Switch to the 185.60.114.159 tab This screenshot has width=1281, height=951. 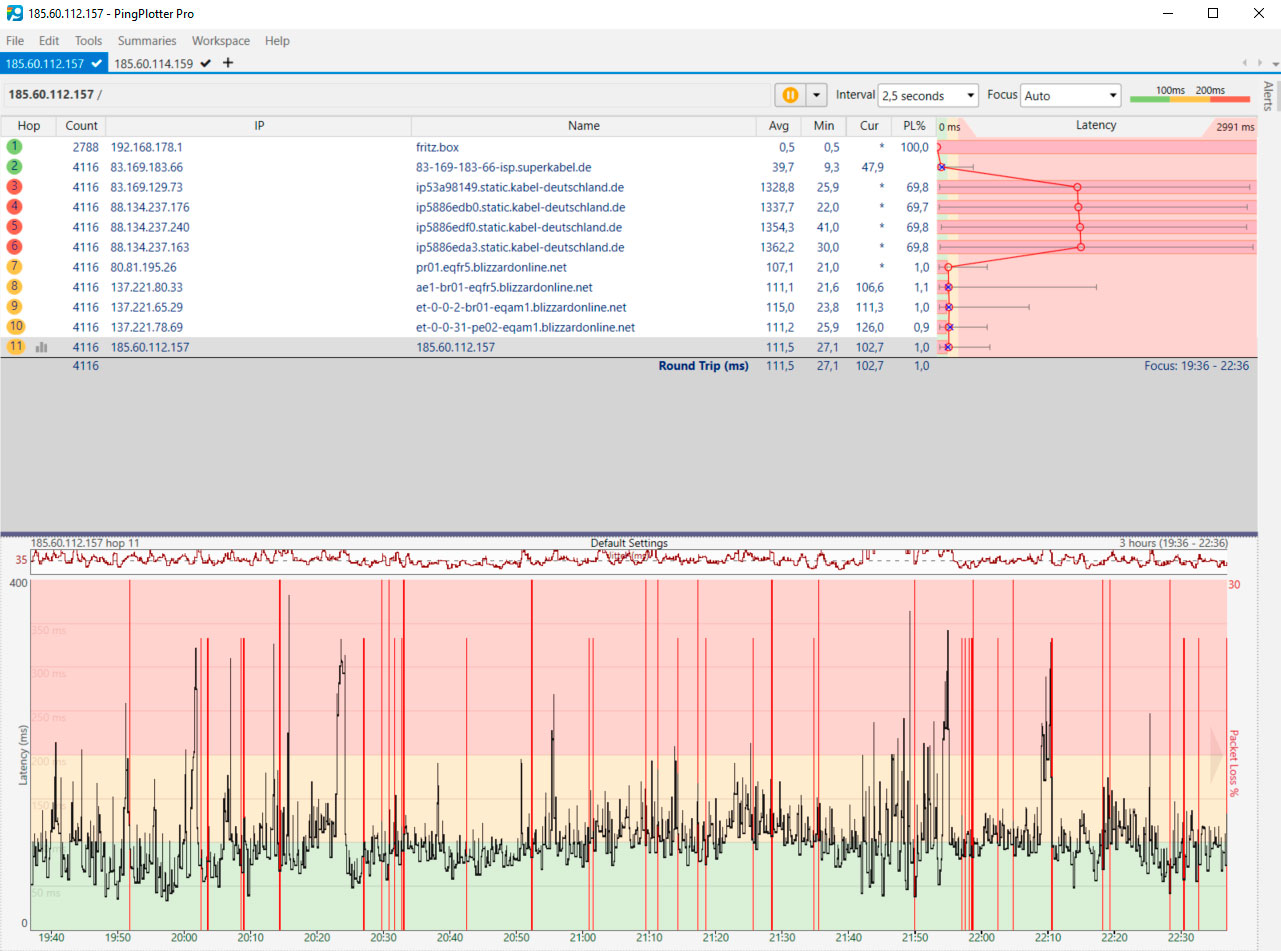pyautogui.click(x=161, y=63)
